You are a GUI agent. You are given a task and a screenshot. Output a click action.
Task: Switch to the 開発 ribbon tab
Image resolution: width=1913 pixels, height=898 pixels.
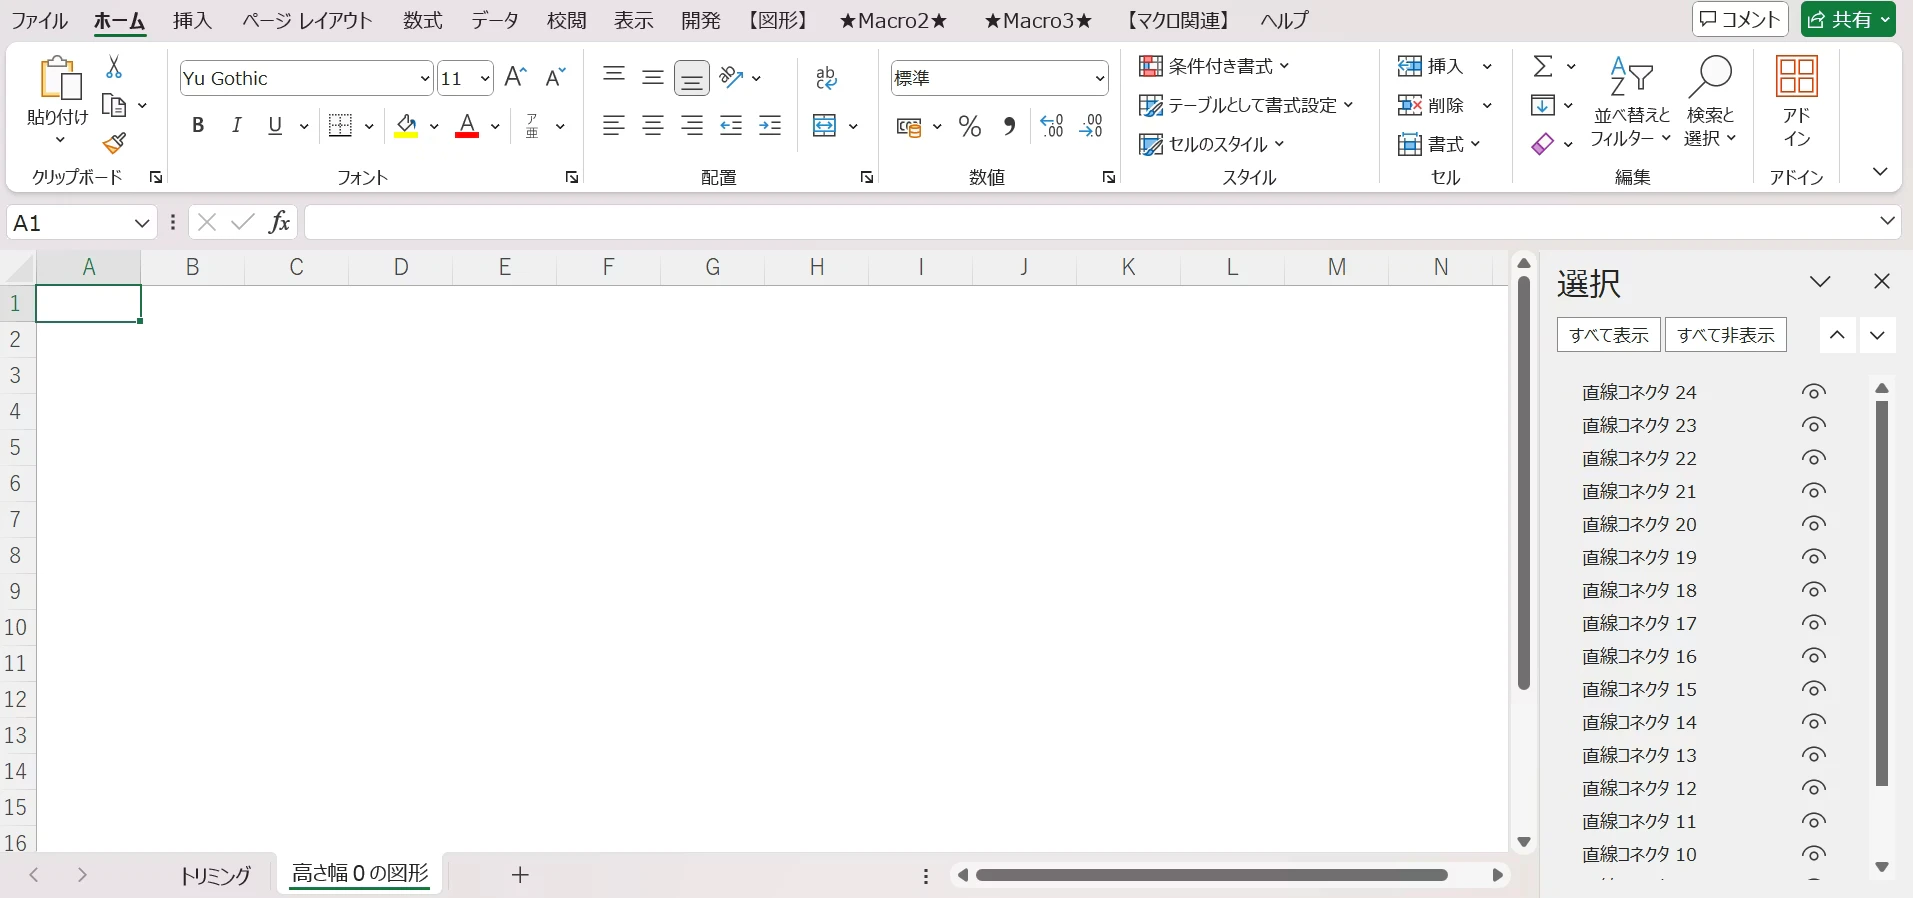[x=701, y=20]
